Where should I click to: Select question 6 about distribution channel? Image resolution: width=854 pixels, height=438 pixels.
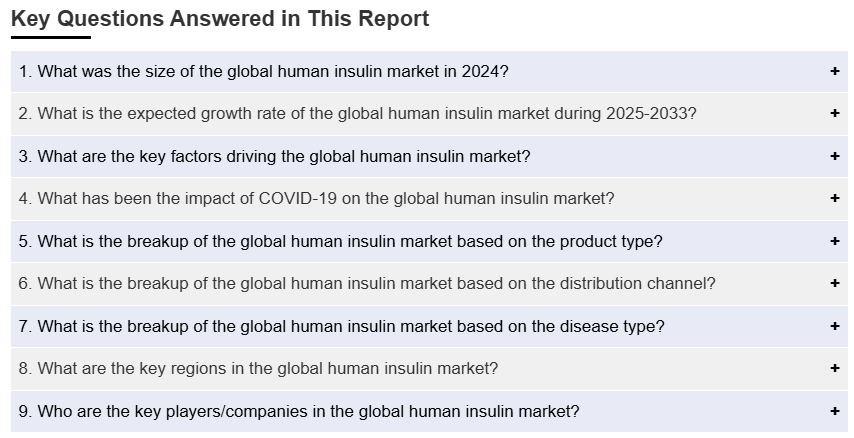pyautogui.click(x=367, y=284)
